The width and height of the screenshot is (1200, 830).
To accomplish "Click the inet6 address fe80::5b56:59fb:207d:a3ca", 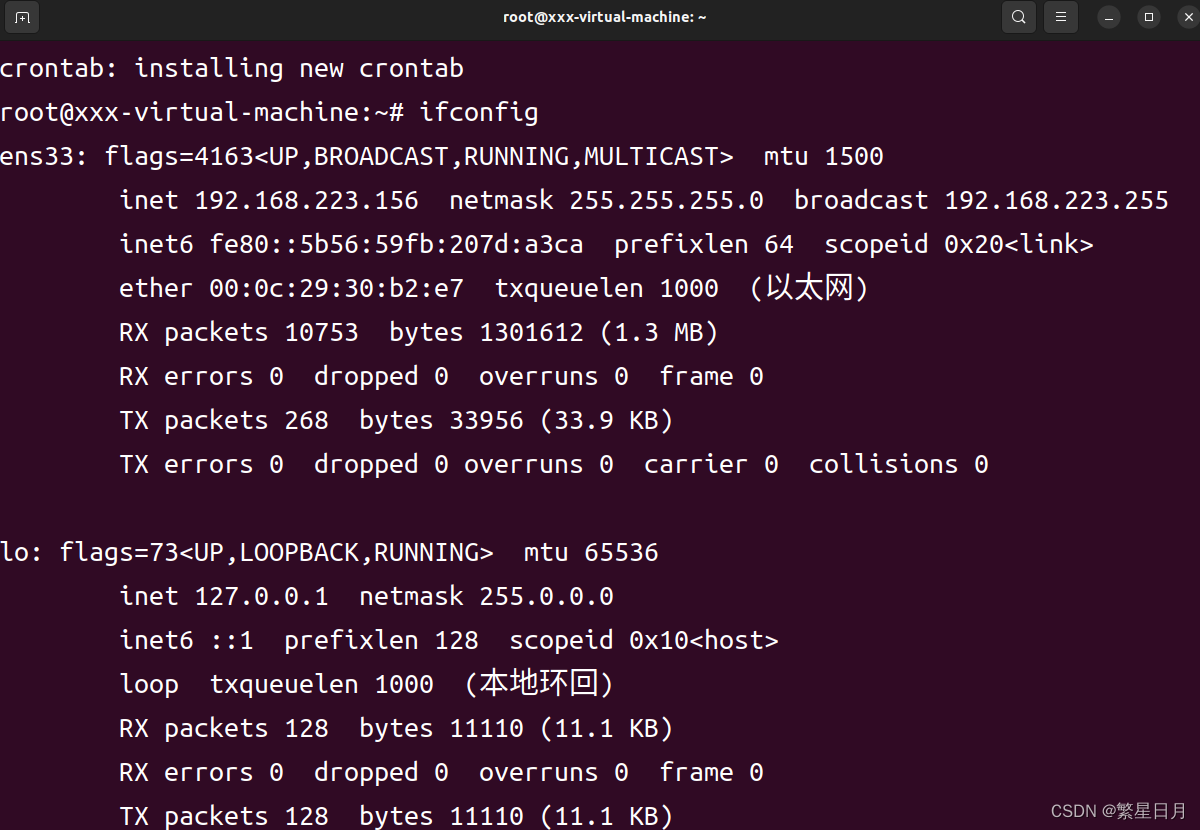I will [397, 244].
